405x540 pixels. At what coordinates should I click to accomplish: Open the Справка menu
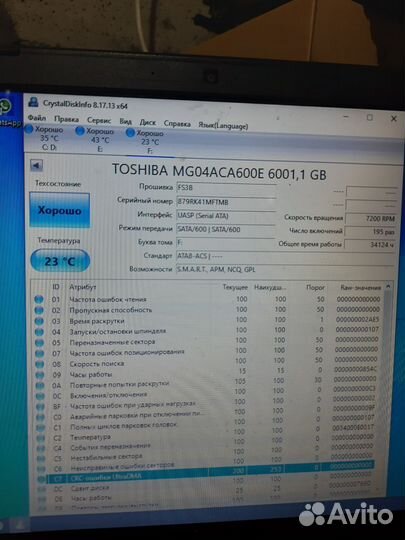177,124
